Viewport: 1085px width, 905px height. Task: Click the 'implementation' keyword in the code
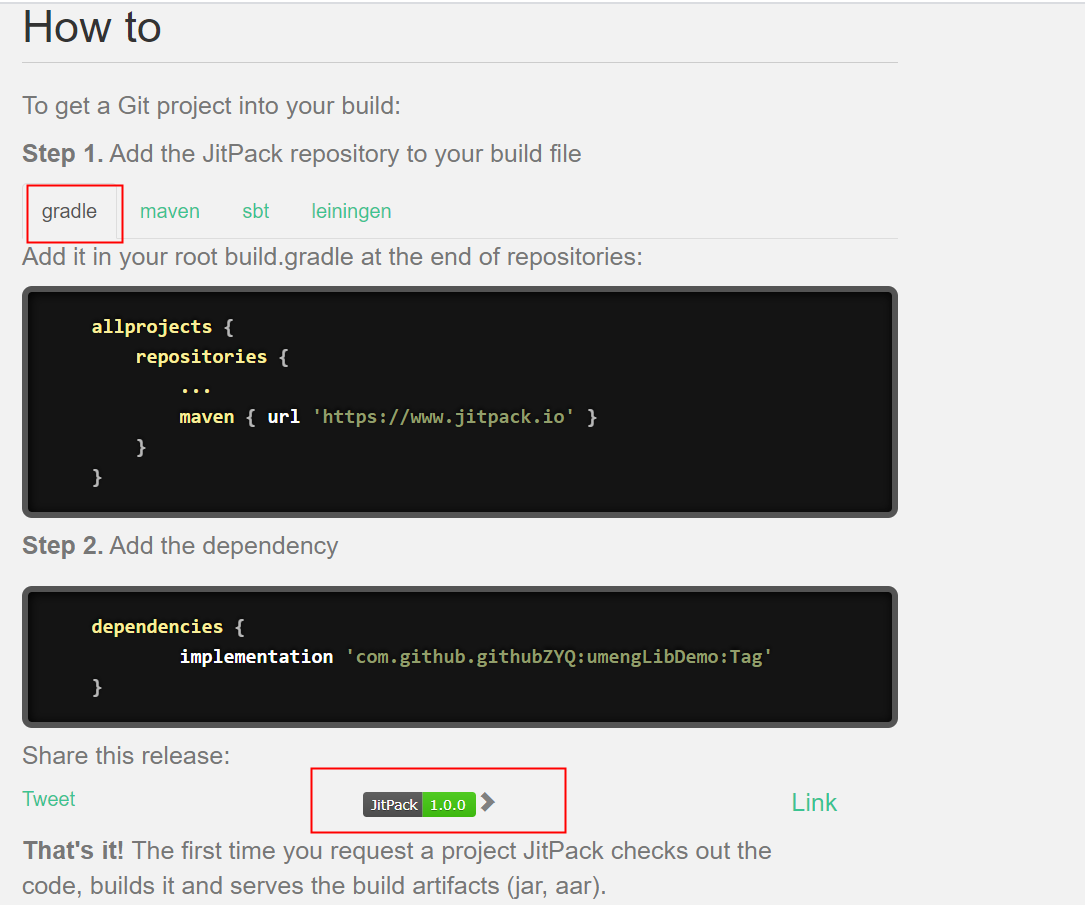(x=256, y=657)
